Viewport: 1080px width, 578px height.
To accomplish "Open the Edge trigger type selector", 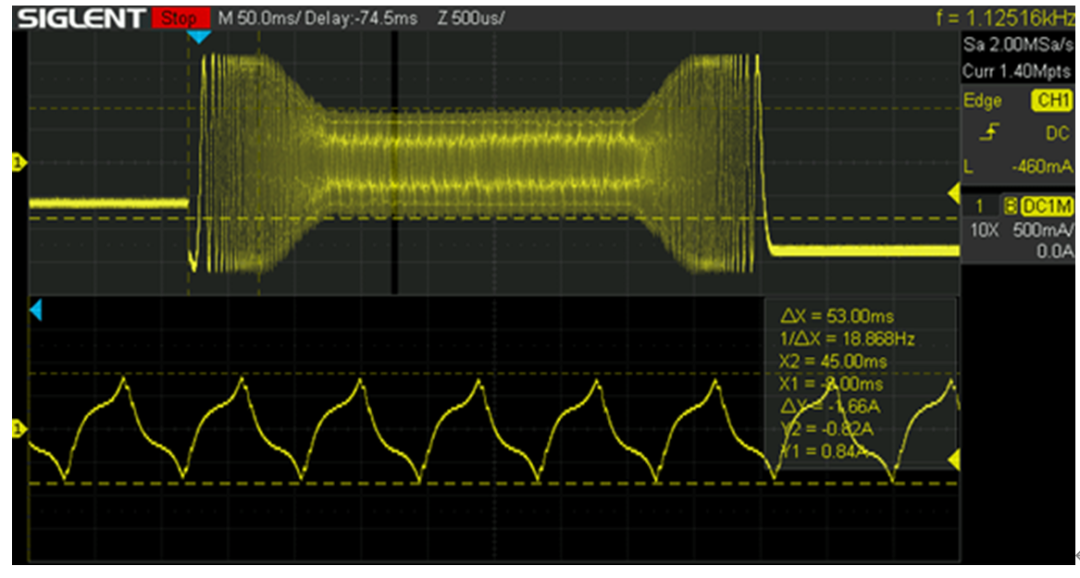I will 981,100.
